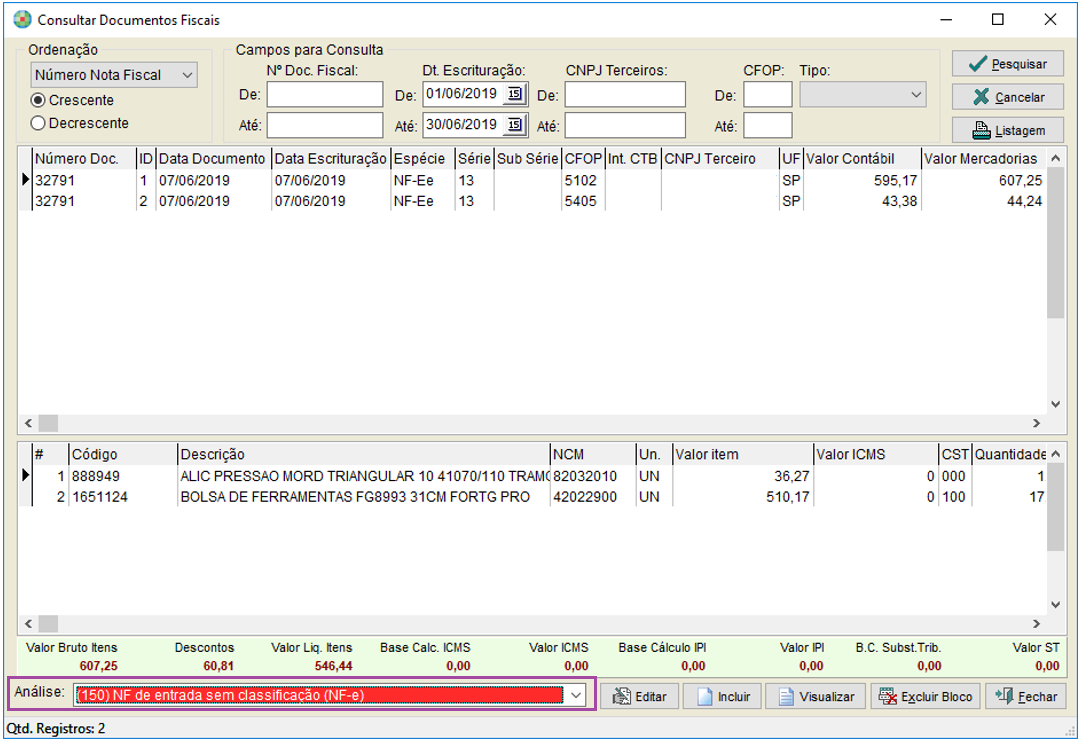Open the Número Nota Fiscal ordering dropdown
The width and height of the screenshot is (1082, 744).
pyautogui.click(x=114, y=75)
